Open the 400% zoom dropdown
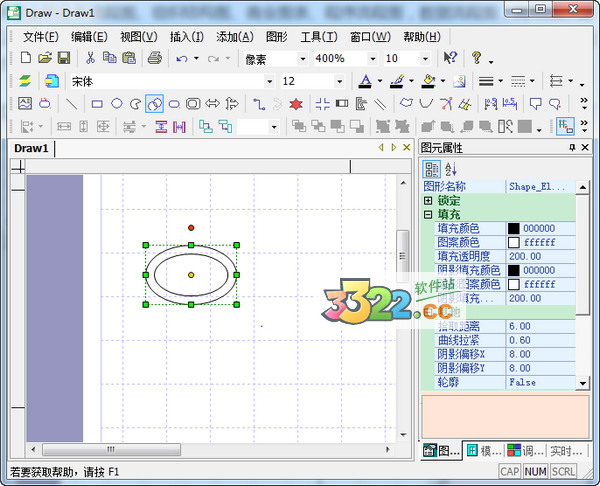600x486 pixels. (x=373, y=59)
